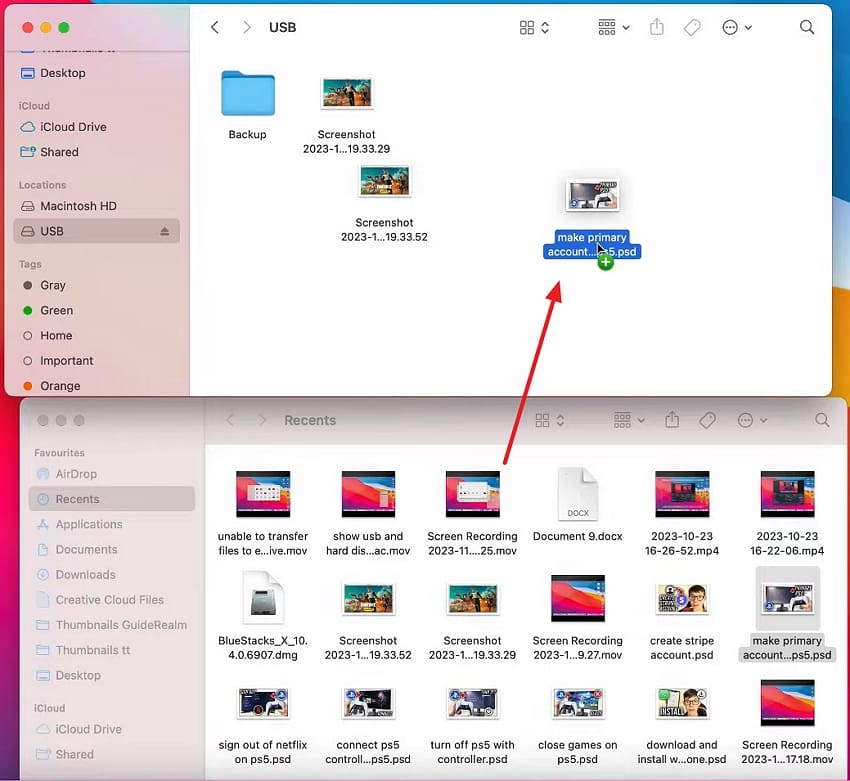The width and height of the screenshot is (850, 781).
Task: Click search icon in Recents window
Action: click(822, 420)
